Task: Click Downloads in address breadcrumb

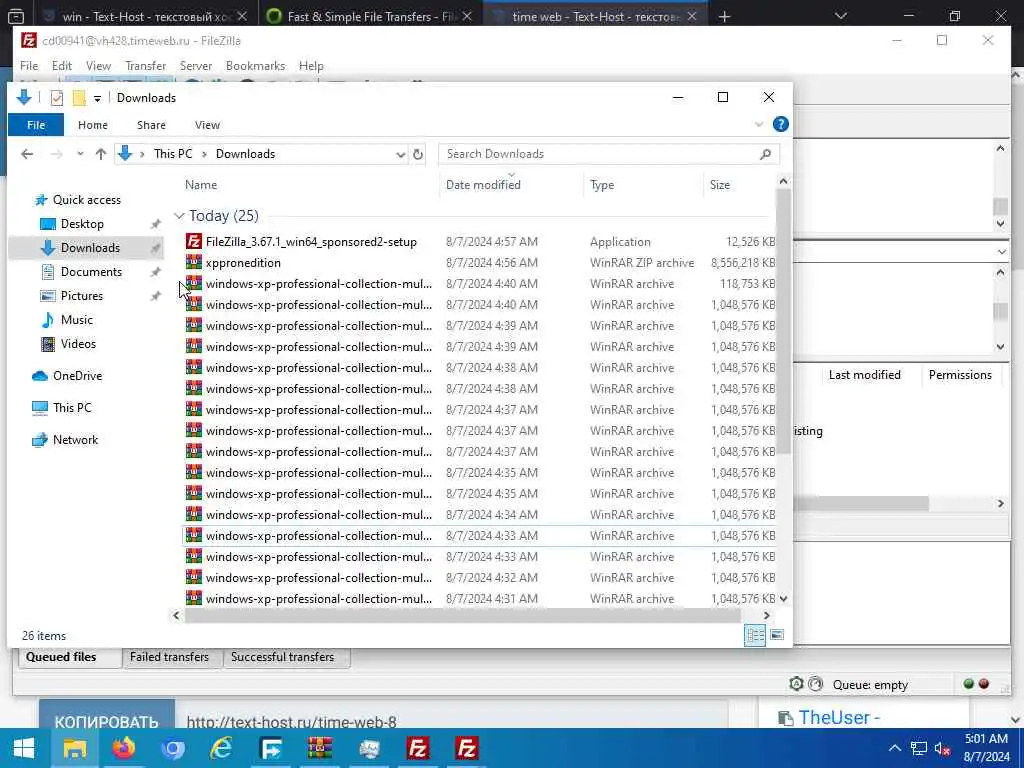Action: [x=246, y=154]
